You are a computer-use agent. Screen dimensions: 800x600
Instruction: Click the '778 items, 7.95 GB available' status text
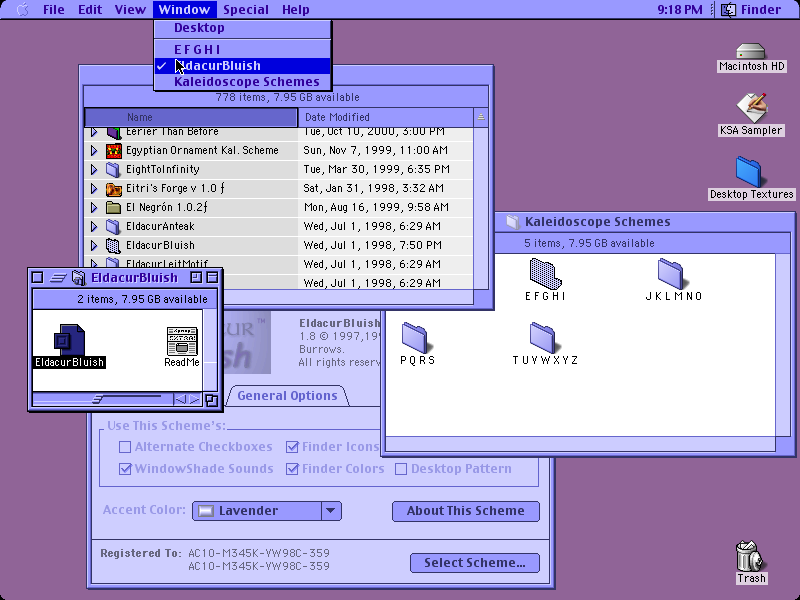[x=287, y=97]
